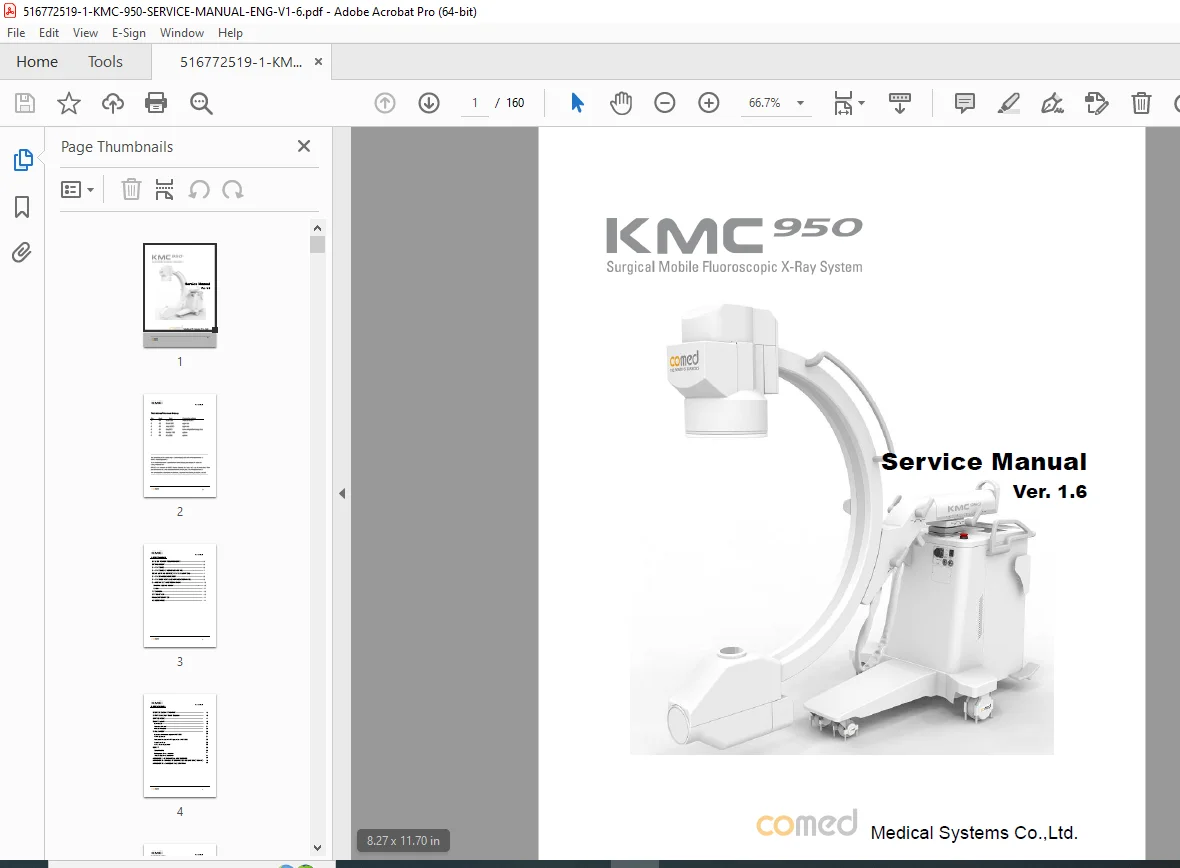The height and width of the screenshot is (868, 1180).
Task: Open thumbnail panel options dropdown
Action: pyautogui.click(x=77, y=190)
